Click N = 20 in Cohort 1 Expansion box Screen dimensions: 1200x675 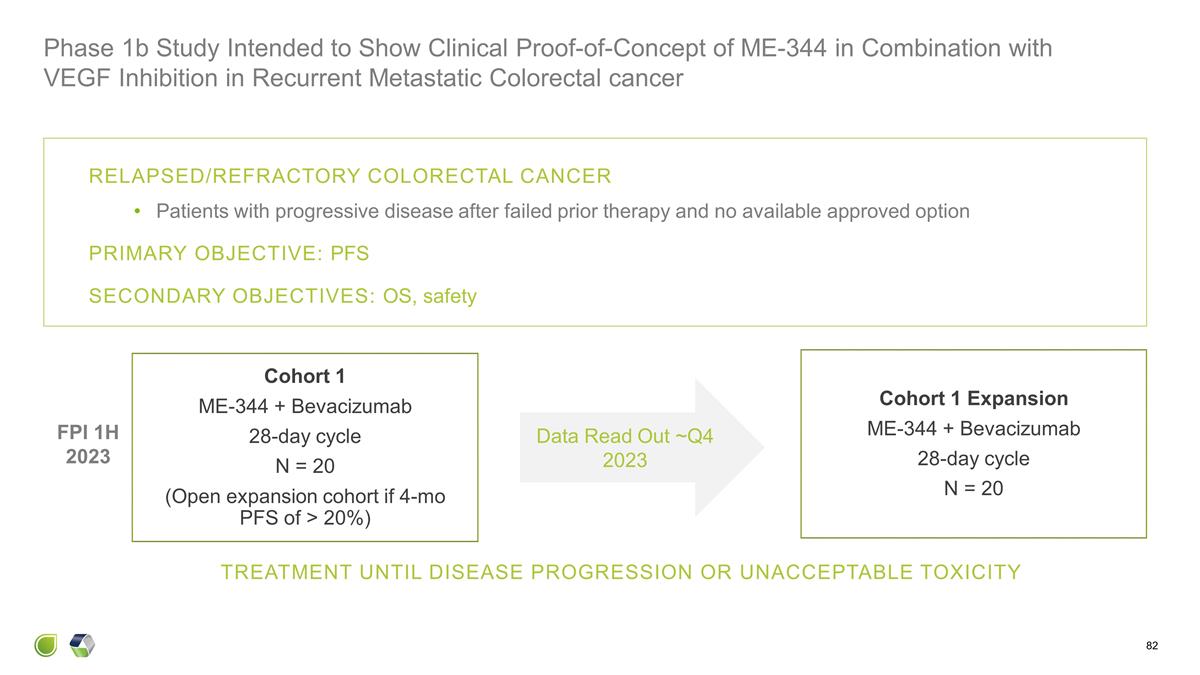(x=974, y=489)
